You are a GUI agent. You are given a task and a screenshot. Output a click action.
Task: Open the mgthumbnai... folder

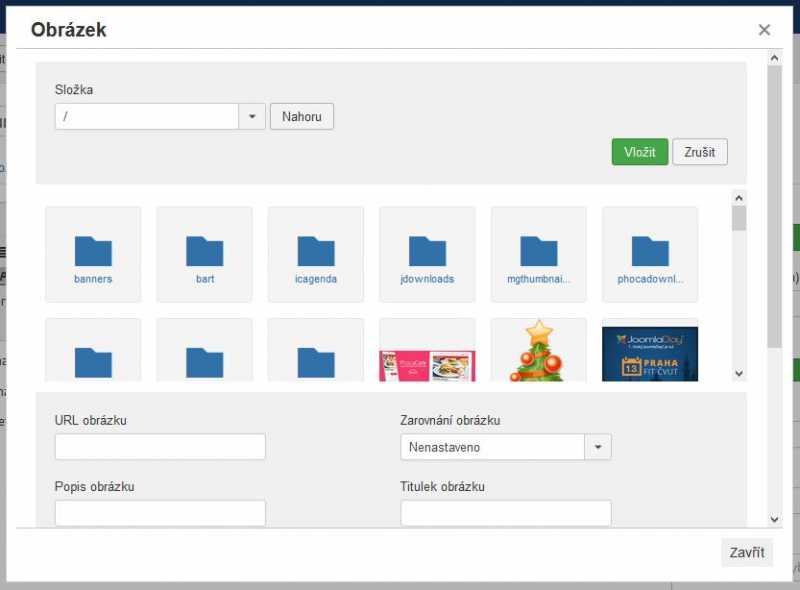click(x=538, y=254)
